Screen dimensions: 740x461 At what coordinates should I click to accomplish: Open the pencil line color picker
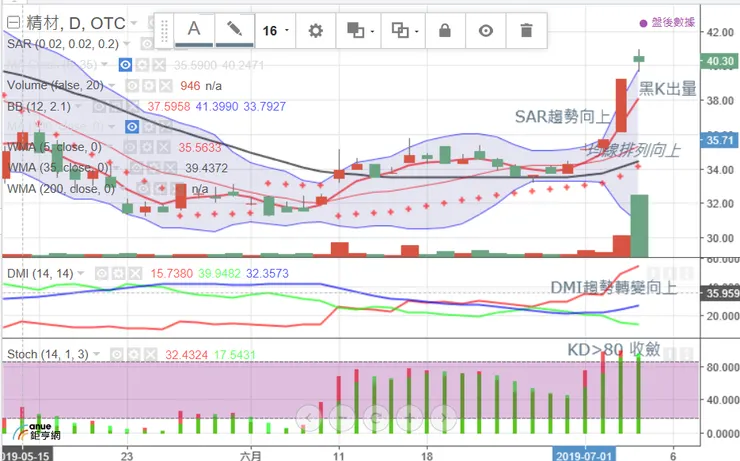pos(235,30)
